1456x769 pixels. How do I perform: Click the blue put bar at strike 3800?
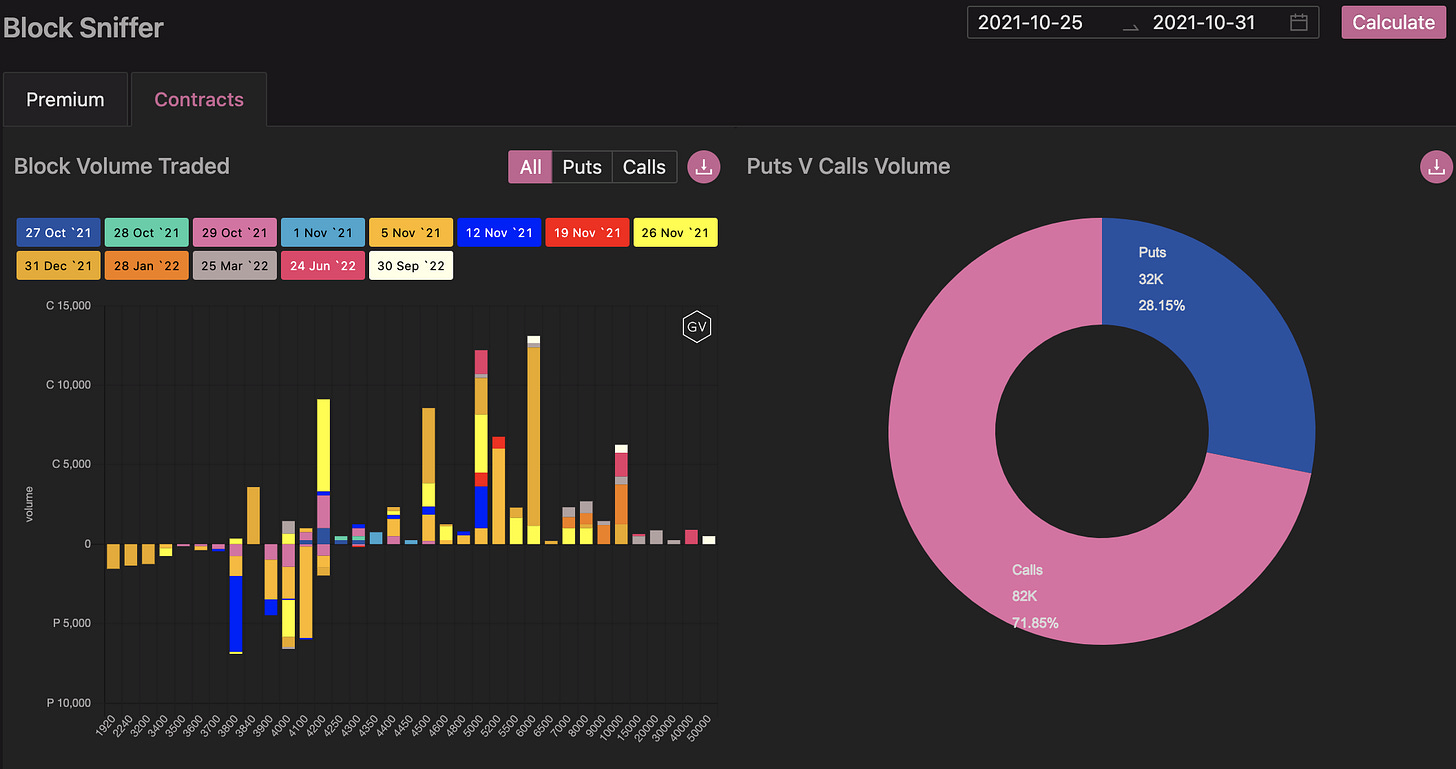tap(236, 613)
